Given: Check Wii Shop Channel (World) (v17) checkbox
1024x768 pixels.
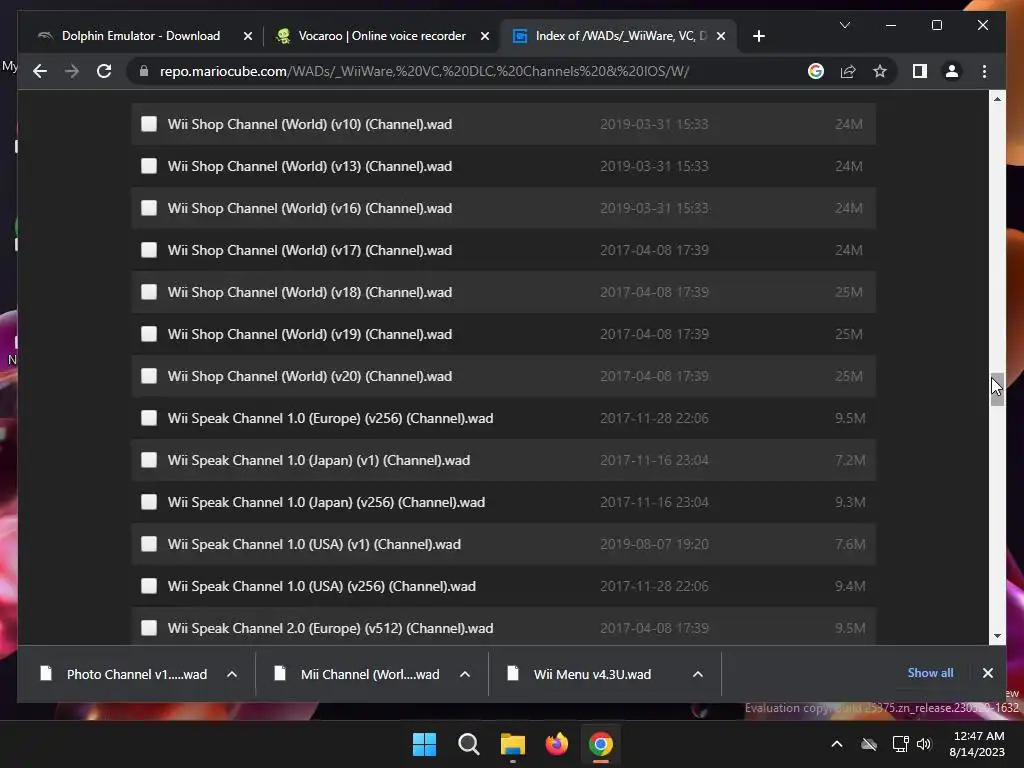Looking at the screenshot, I should tap(149, 250).
